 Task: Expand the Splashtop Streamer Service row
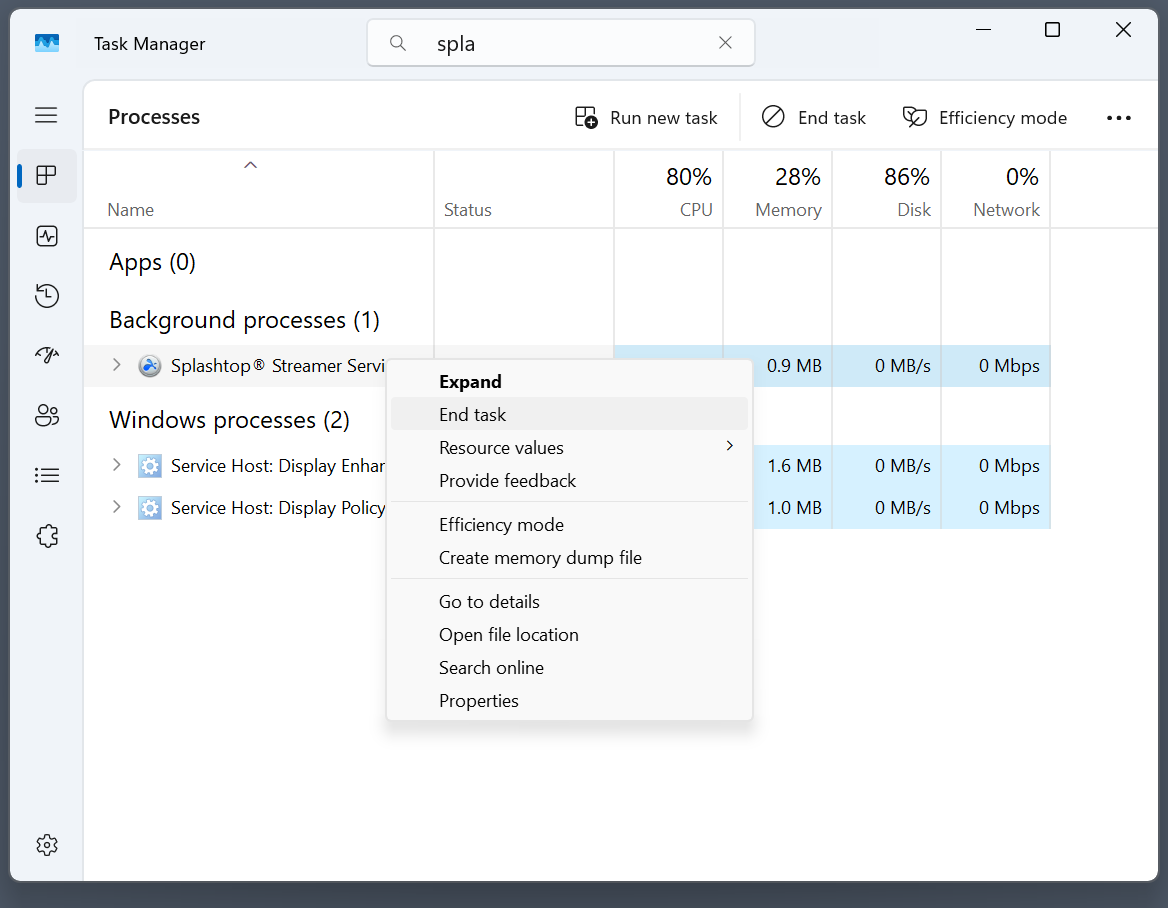(x=117, y=366)
